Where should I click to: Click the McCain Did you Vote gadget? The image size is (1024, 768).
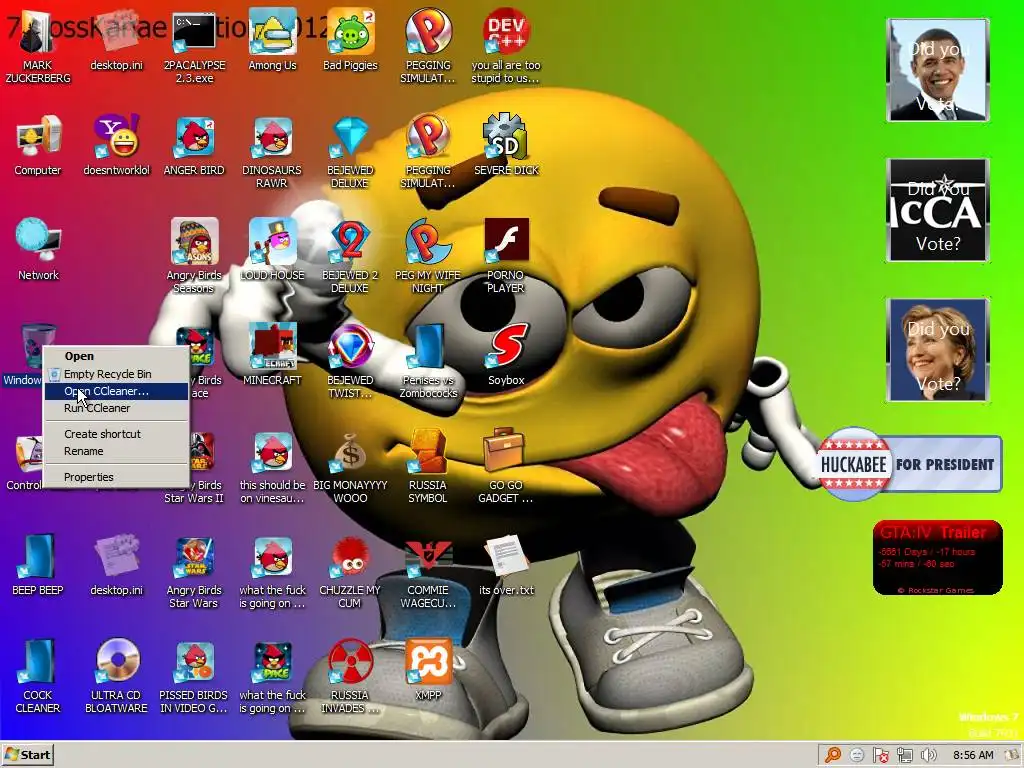tap(937, 210)
